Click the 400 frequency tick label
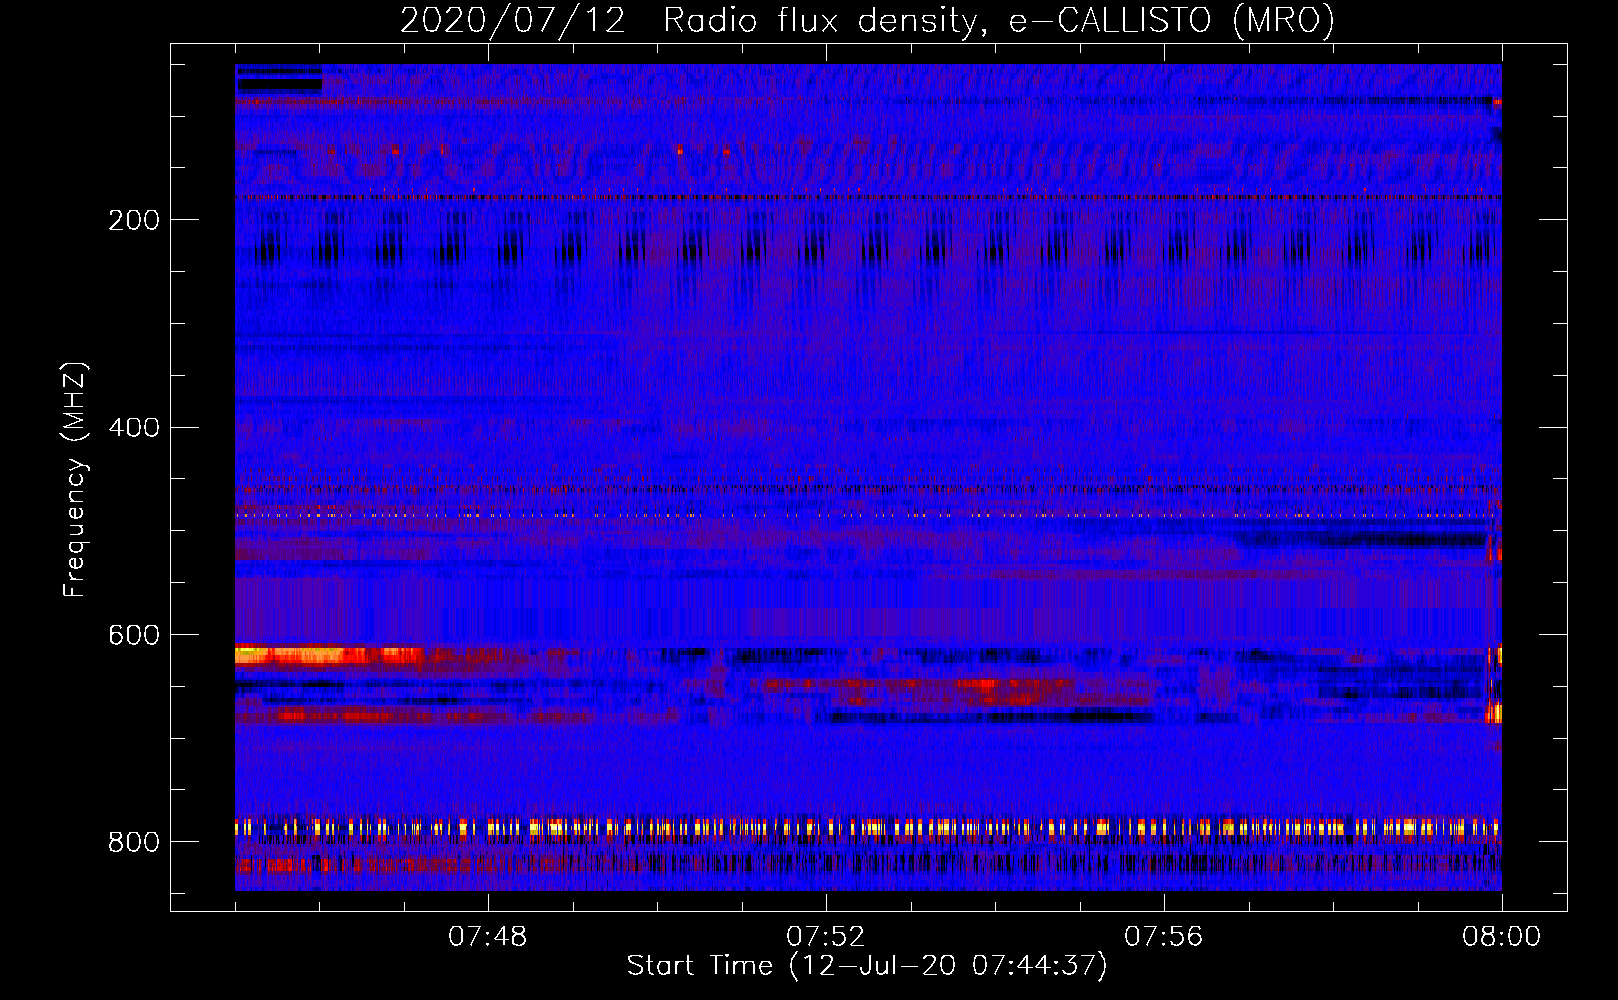The width and height of the screenshot is (1618, 1000). tap(134, 428)
